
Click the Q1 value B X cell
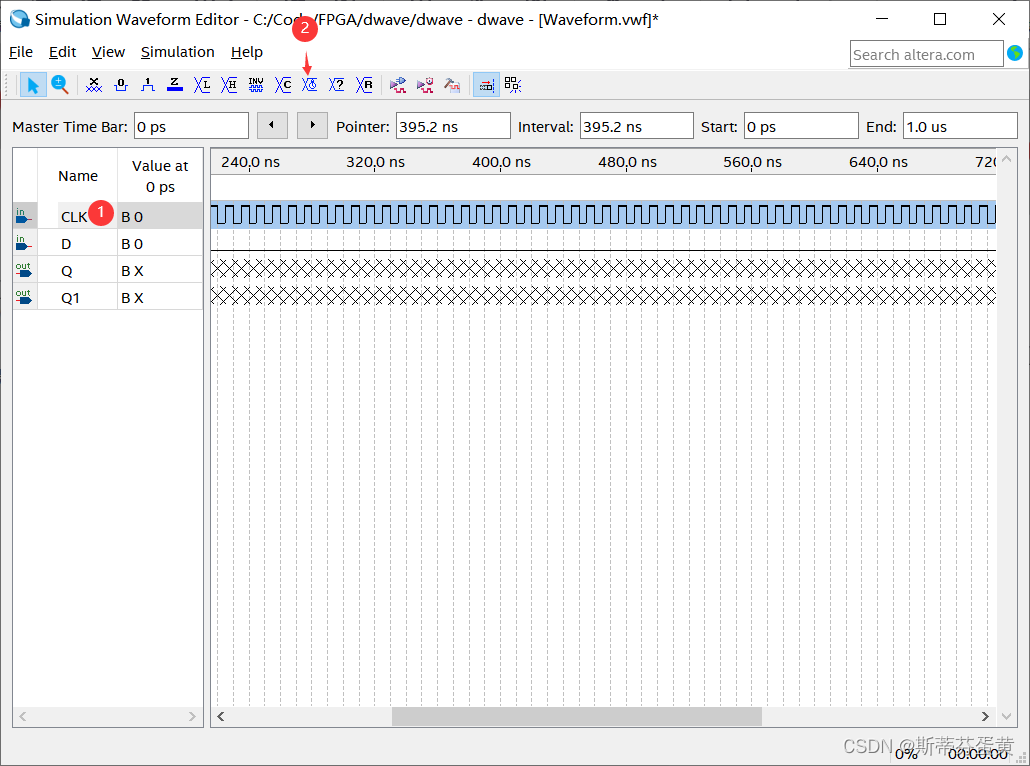tap(160, 298)
